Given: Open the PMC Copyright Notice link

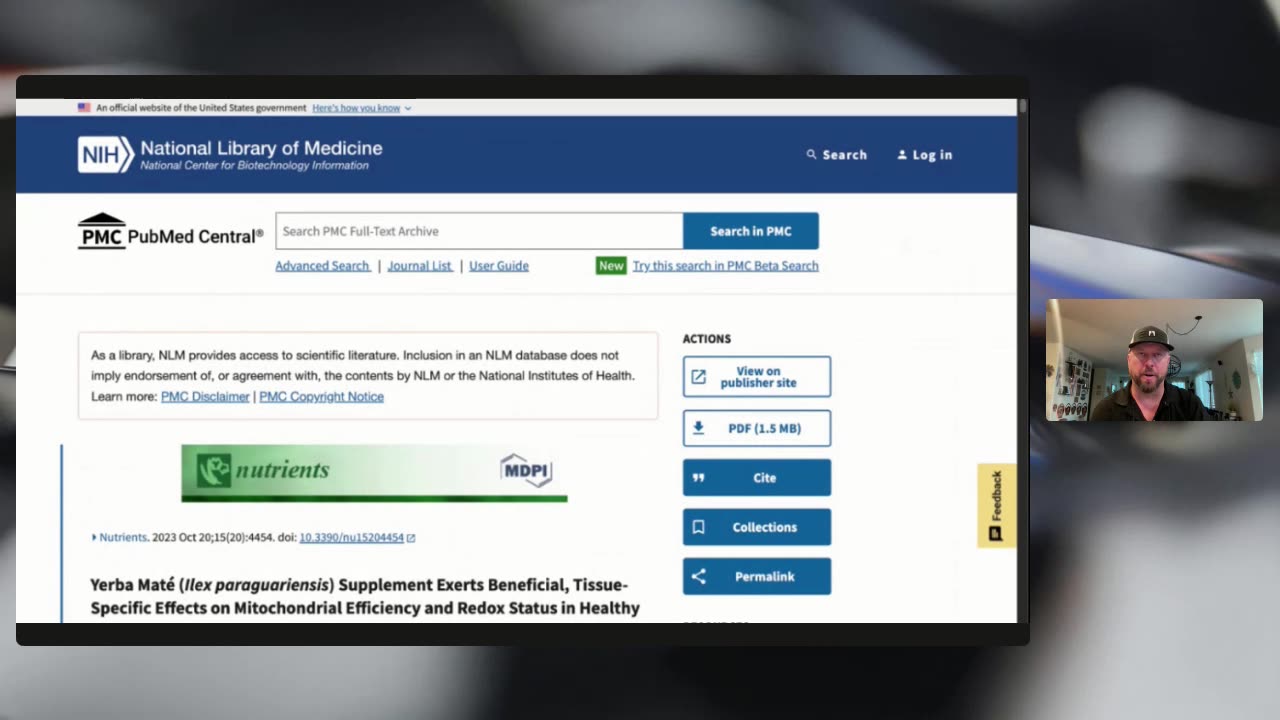Looking at the screenshot, I should tap(321, 397).
